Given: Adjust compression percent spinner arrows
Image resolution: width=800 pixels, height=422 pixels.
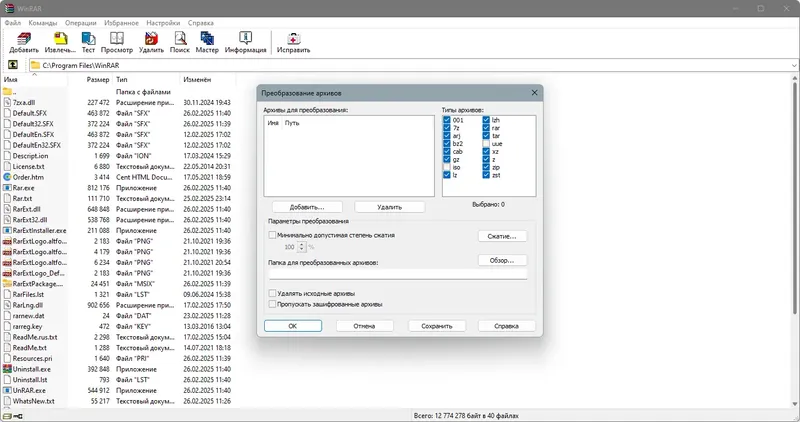Looking at the screenshot, I should click(x=302, y=247).
